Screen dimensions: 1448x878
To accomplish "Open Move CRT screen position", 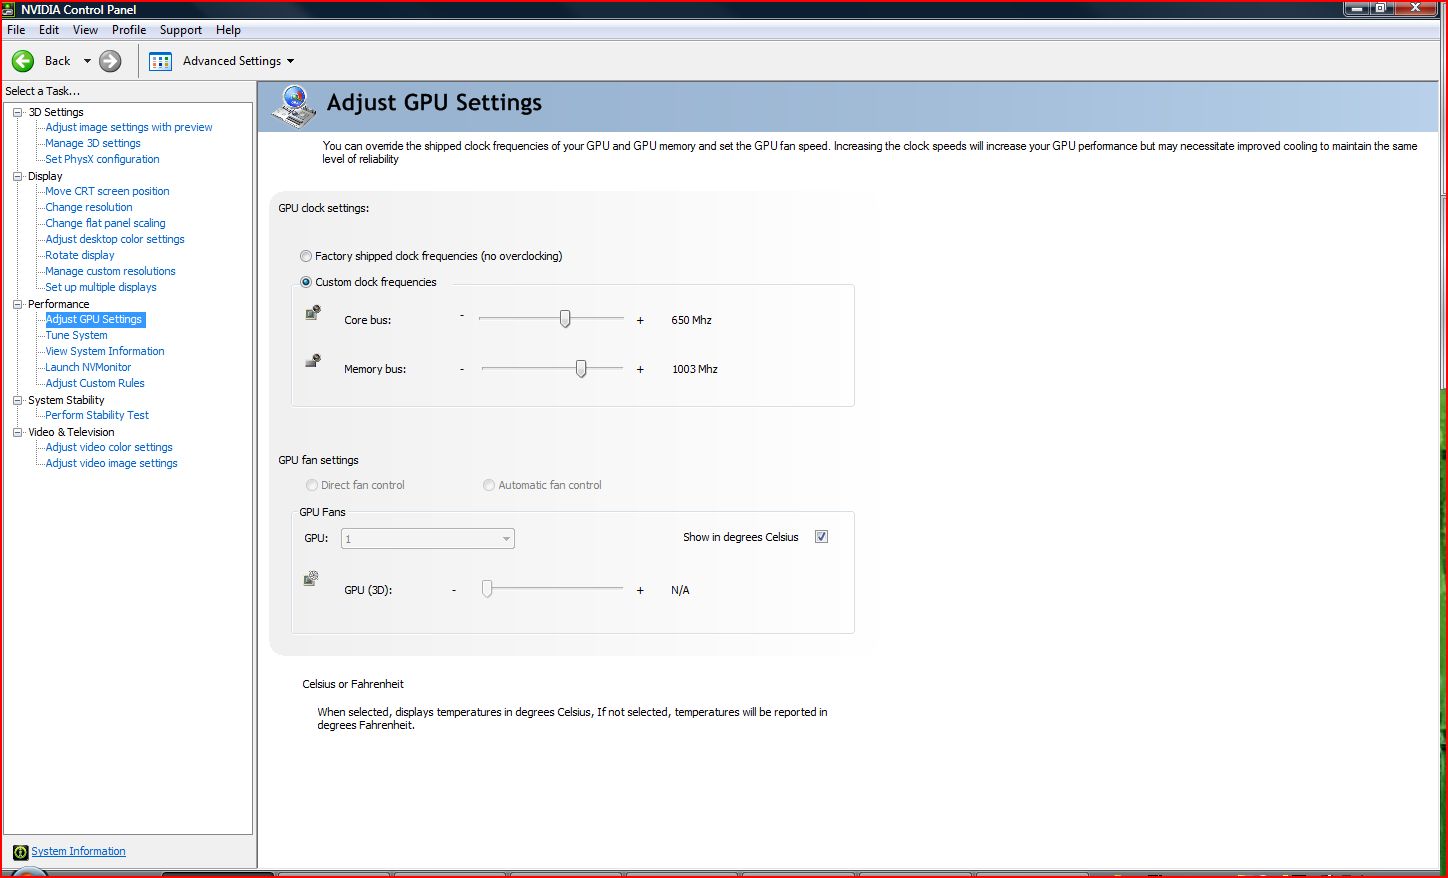I will coord(107,191).
